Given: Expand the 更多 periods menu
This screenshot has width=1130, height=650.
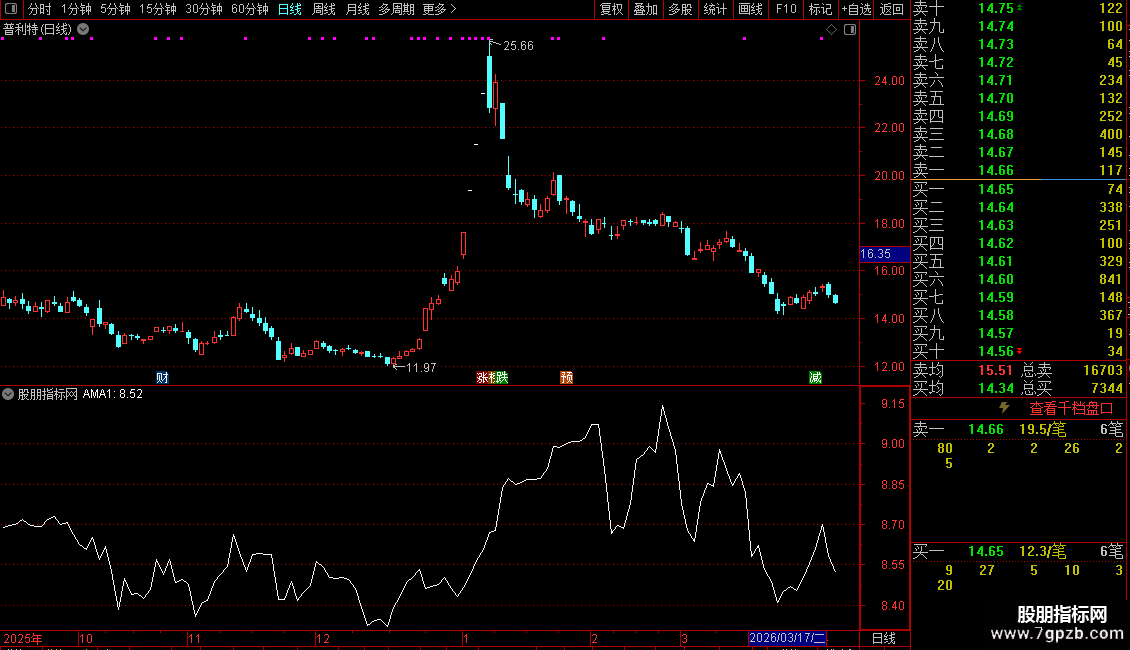Looking at the screenshot, I should click(439, 9).
